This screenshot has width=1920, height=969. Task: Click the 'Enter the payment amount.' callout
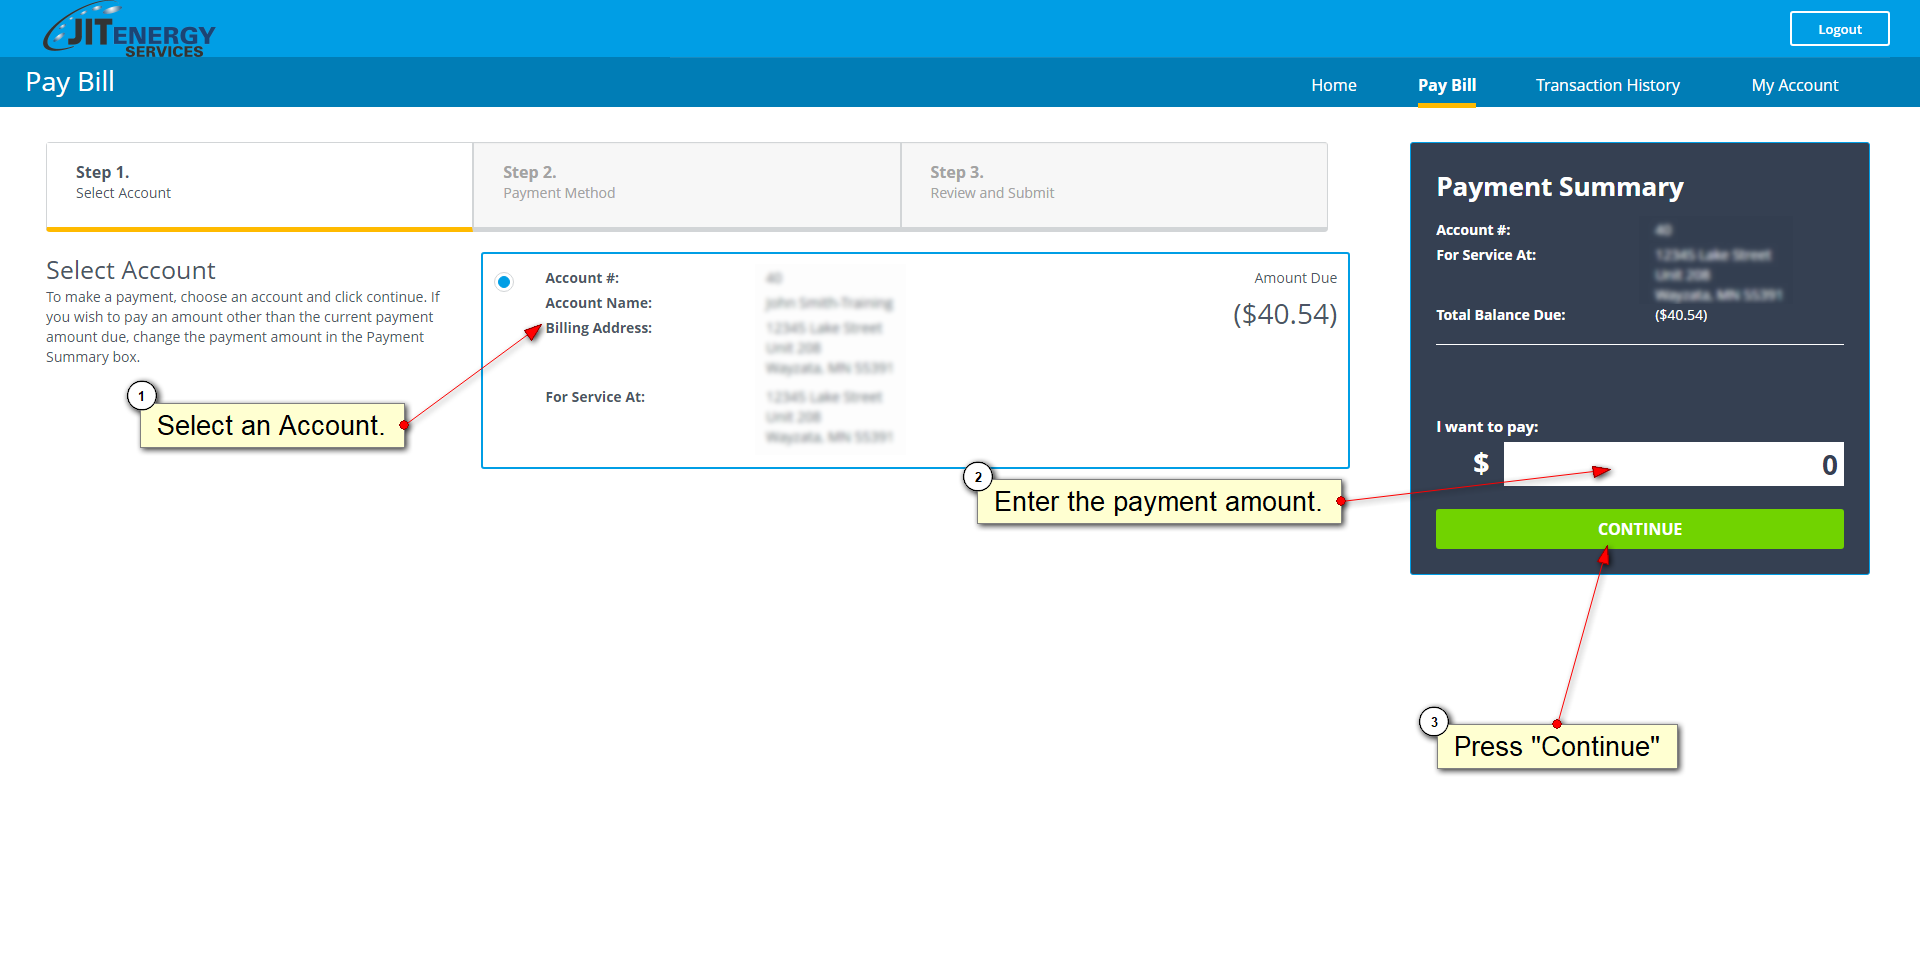pos(1158,502)
